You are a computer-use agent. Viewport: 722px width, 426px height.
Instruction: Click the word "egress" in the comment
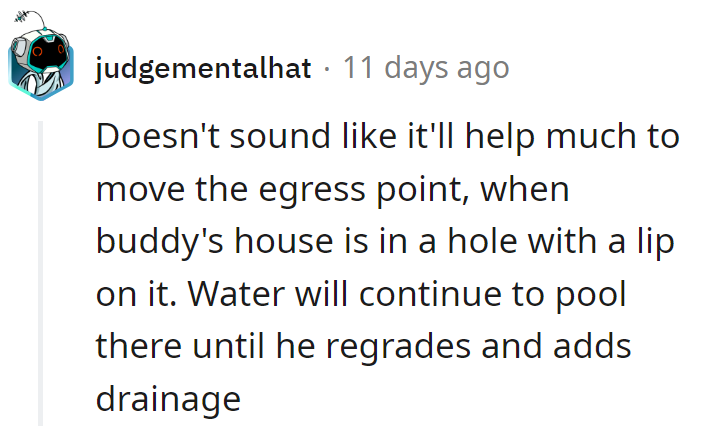[x=321, y=190]
